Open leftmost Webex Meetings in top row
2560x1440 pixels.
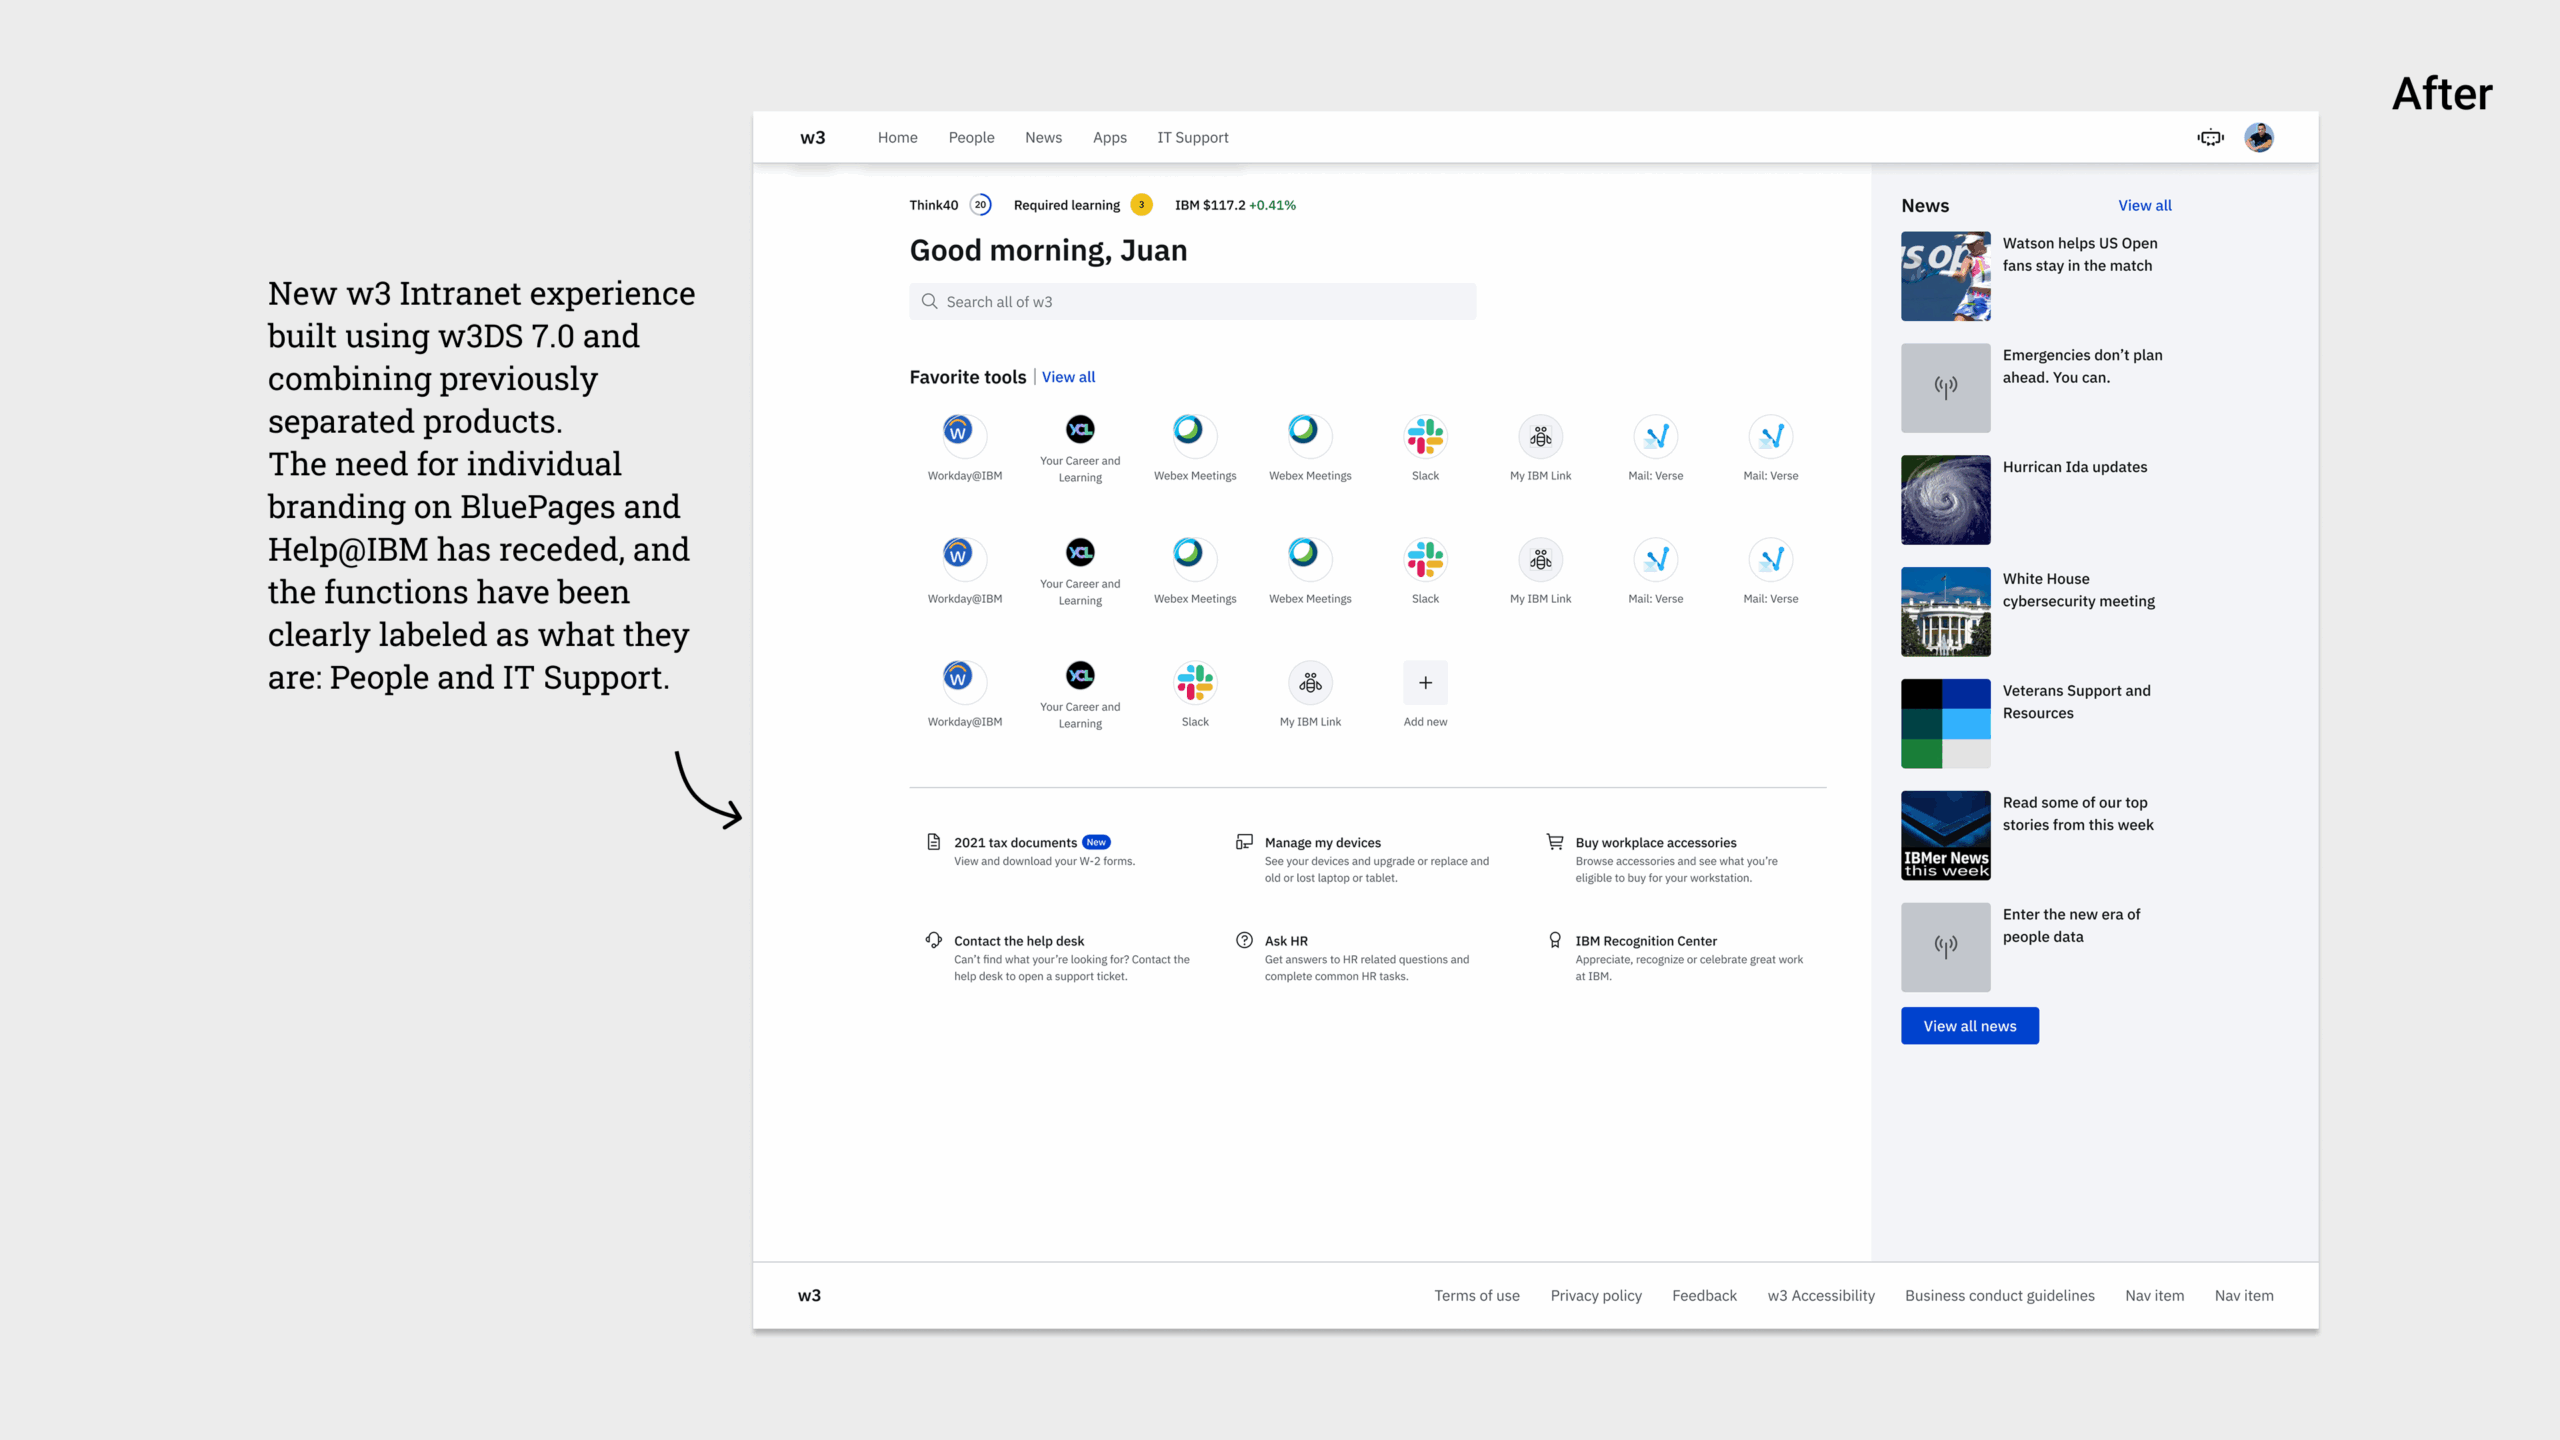coord(1195,436)
